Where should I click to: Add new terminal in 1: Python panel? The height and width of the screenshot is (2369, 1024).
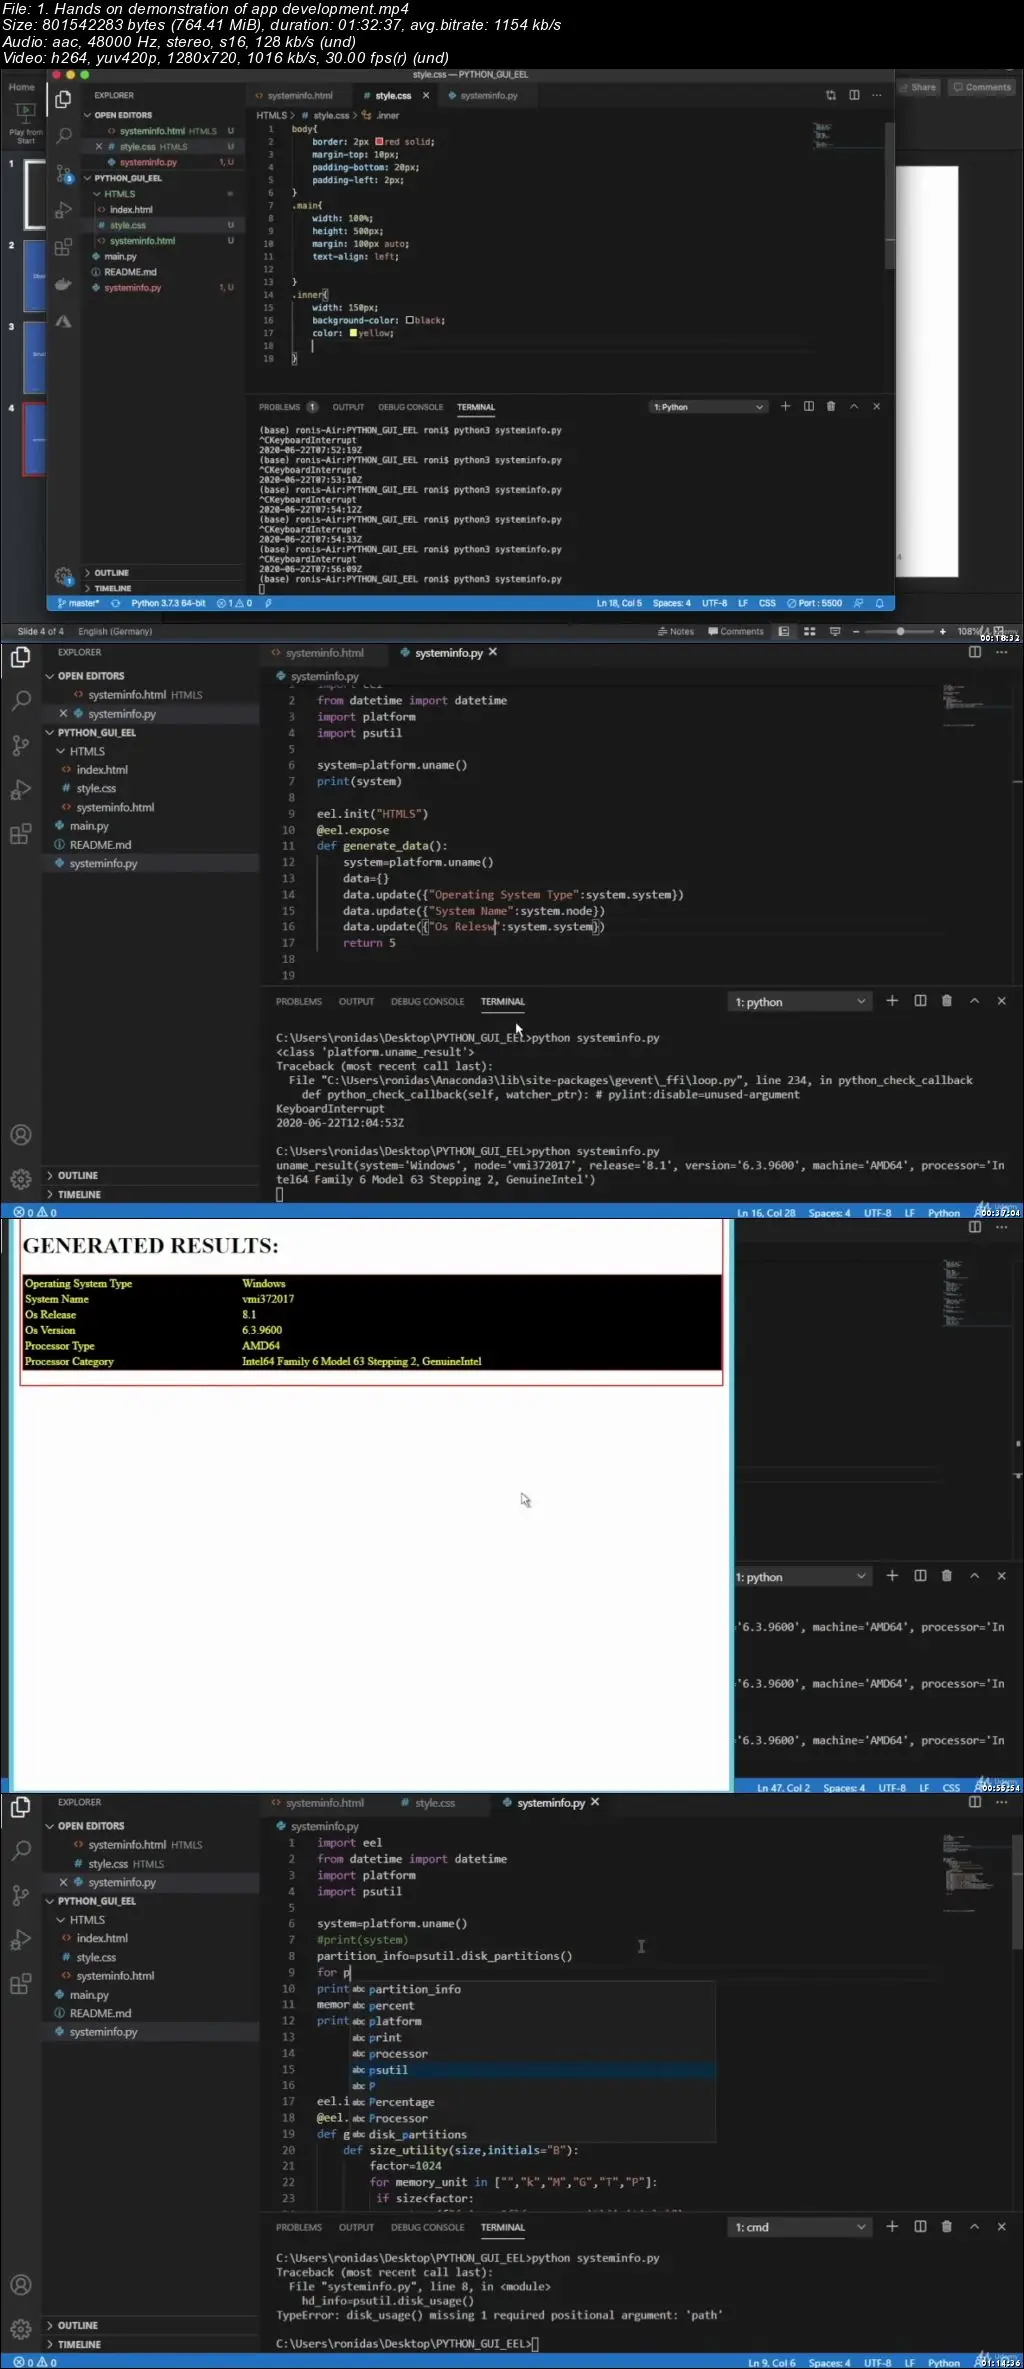785,406
